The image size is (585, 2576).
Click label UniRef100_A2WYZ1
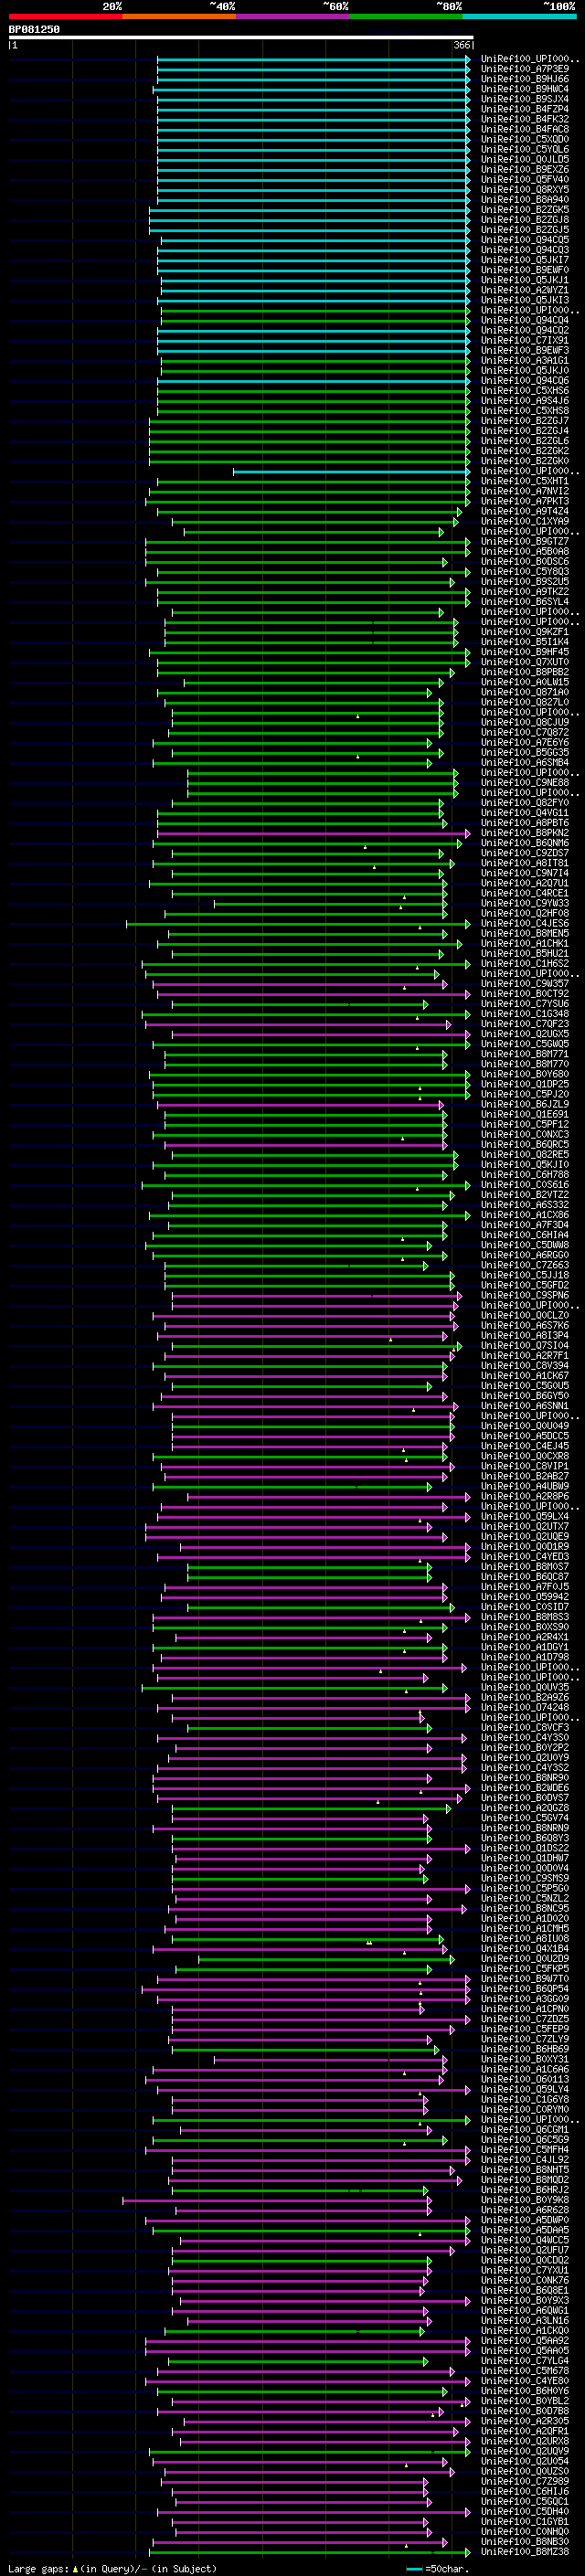click(x=524, y=290)
